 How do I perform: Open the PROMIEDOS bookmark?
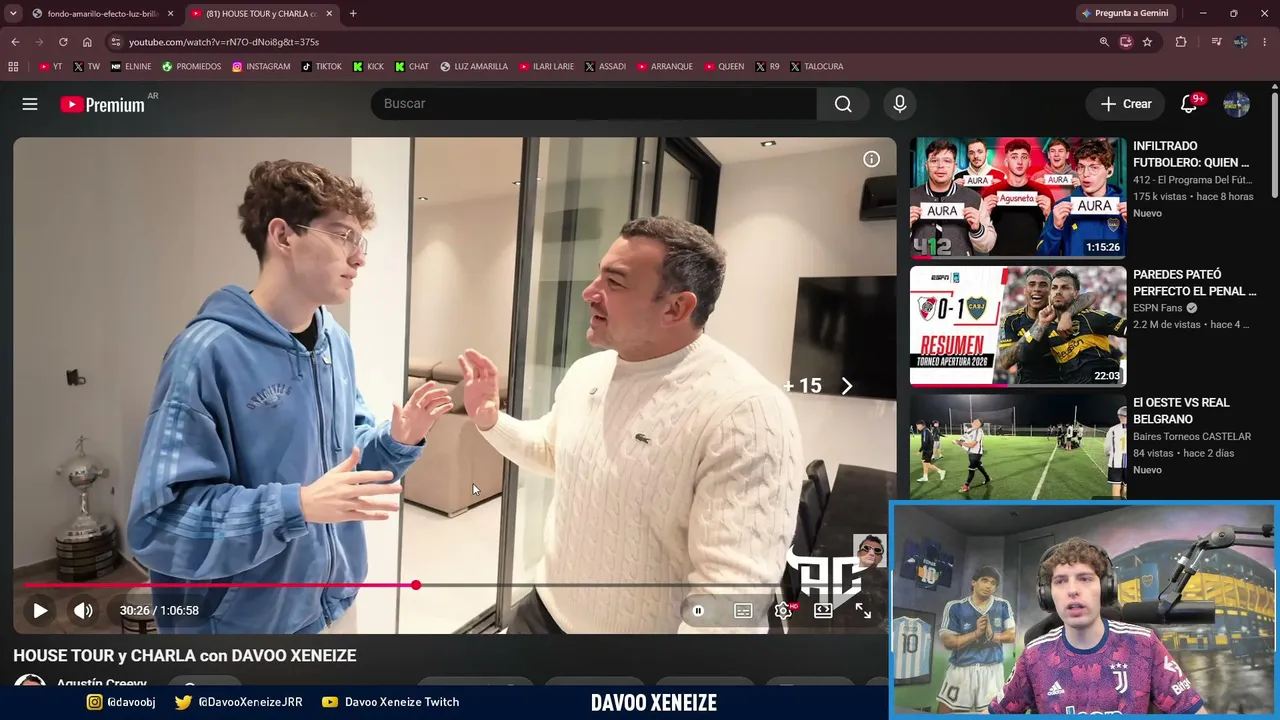[192, 67]
